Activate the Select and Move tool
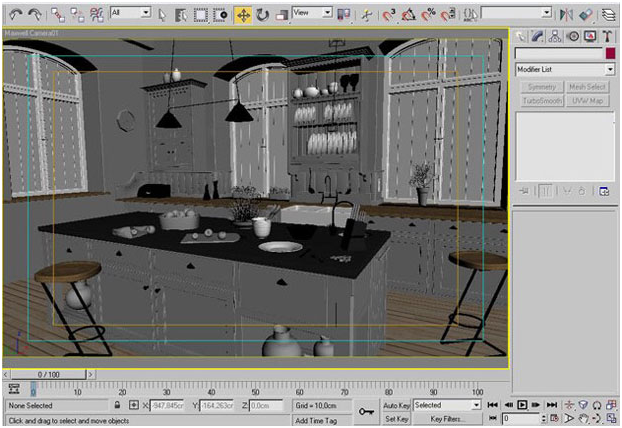 (x=243, y=15)
